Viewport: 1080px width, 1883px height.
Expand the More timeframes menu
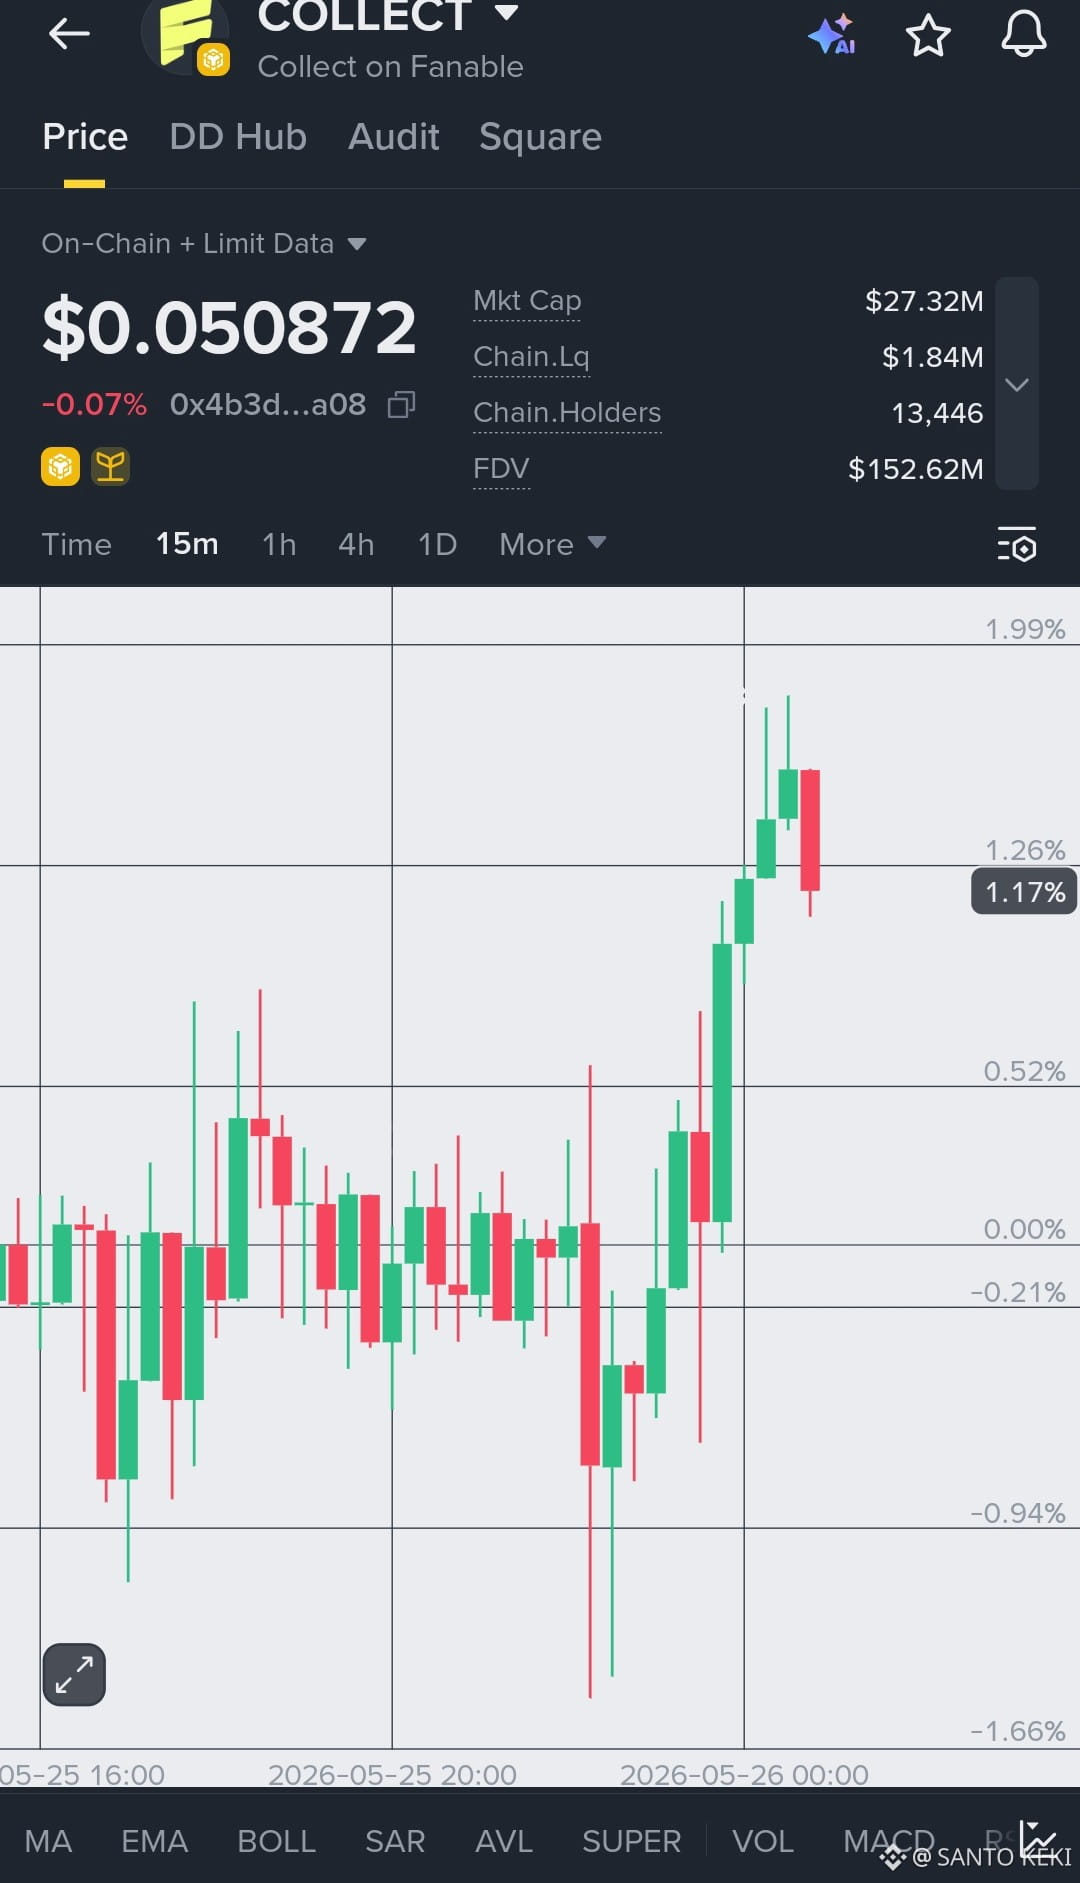pyautogui.click(x=552, y=544)
